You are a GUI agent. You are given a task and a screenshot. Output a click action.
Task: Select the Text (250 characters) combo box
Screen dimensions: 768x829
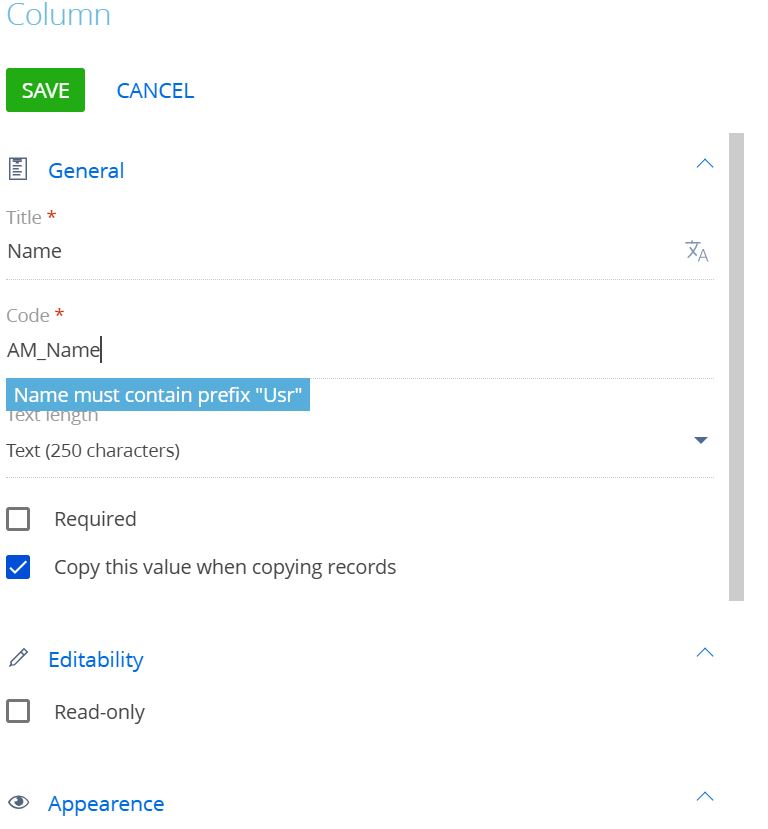click(359, 450)
